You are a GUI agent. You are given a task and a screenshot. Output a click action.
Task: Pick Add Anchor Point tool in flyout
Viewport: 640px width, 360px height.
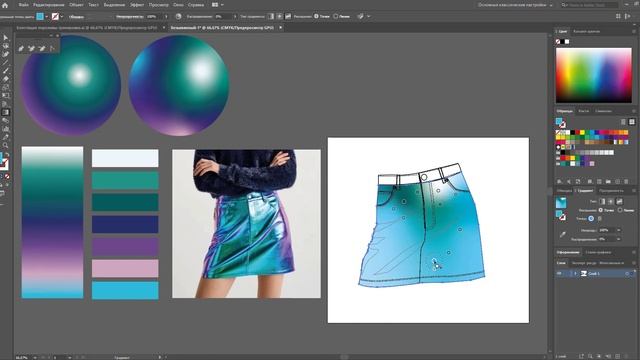(x=31, y=49)
